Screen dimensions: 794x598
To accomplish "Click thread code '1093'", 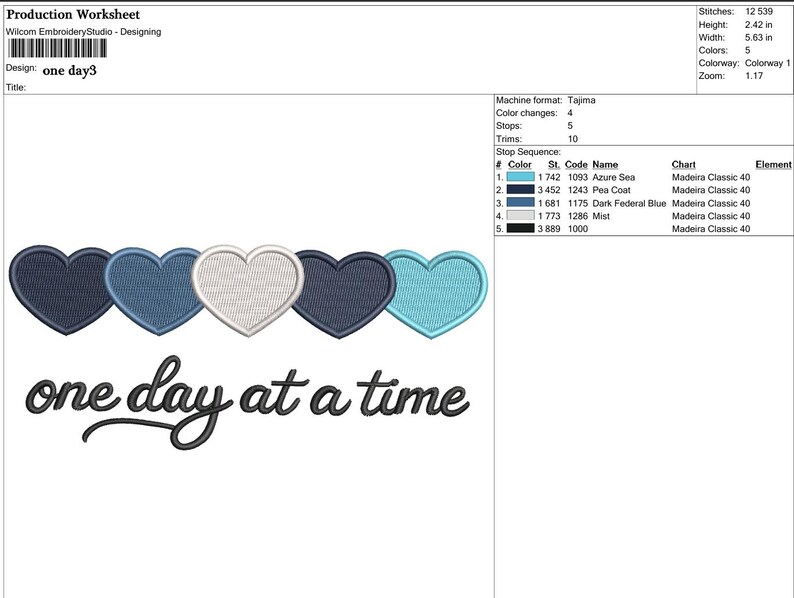I will point(578,177).
